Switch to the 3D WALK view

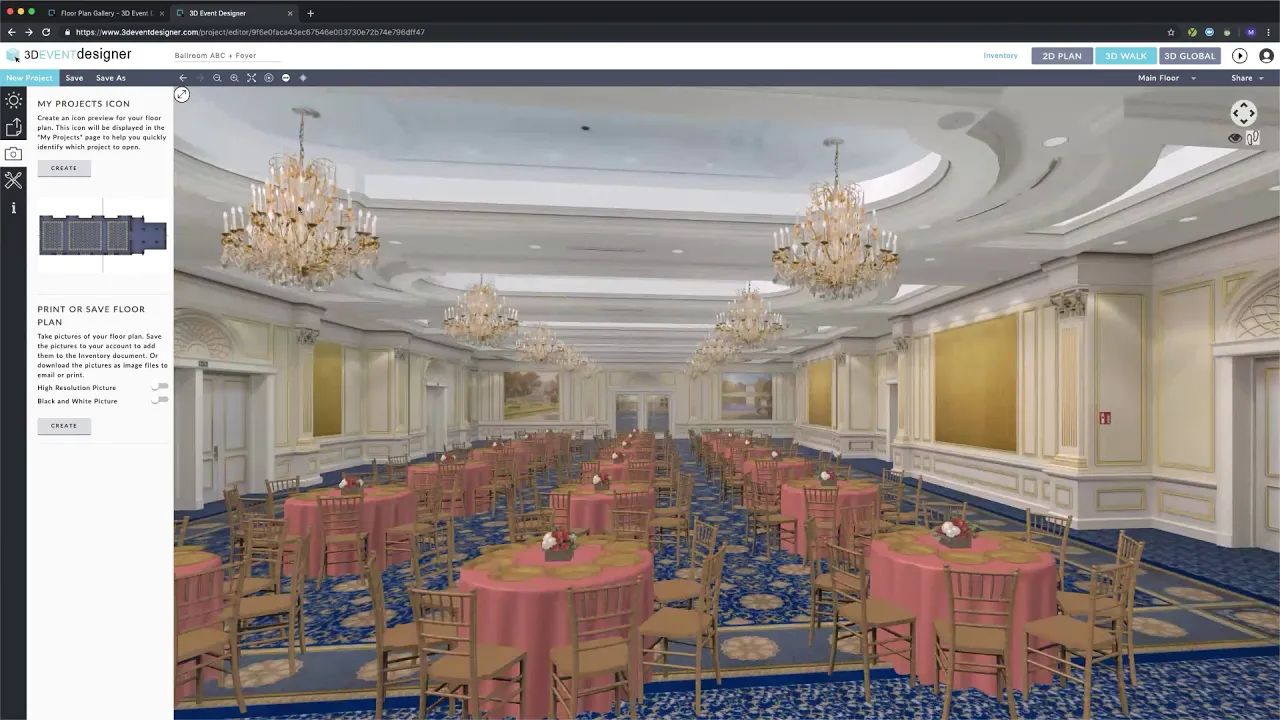(1126, 56)
